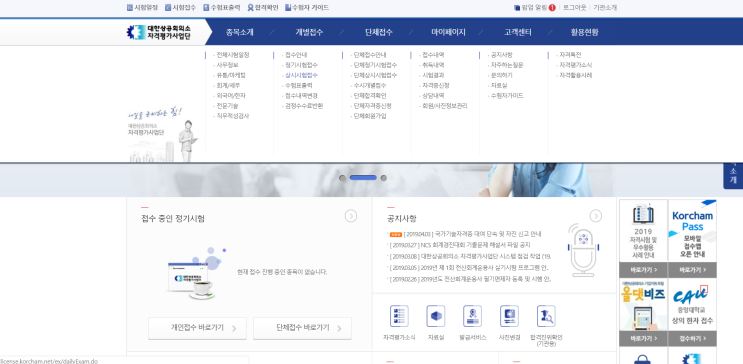Open more 공지사항 with the circle arrow
The image size is (743, 364).
(x=596, y=216)
